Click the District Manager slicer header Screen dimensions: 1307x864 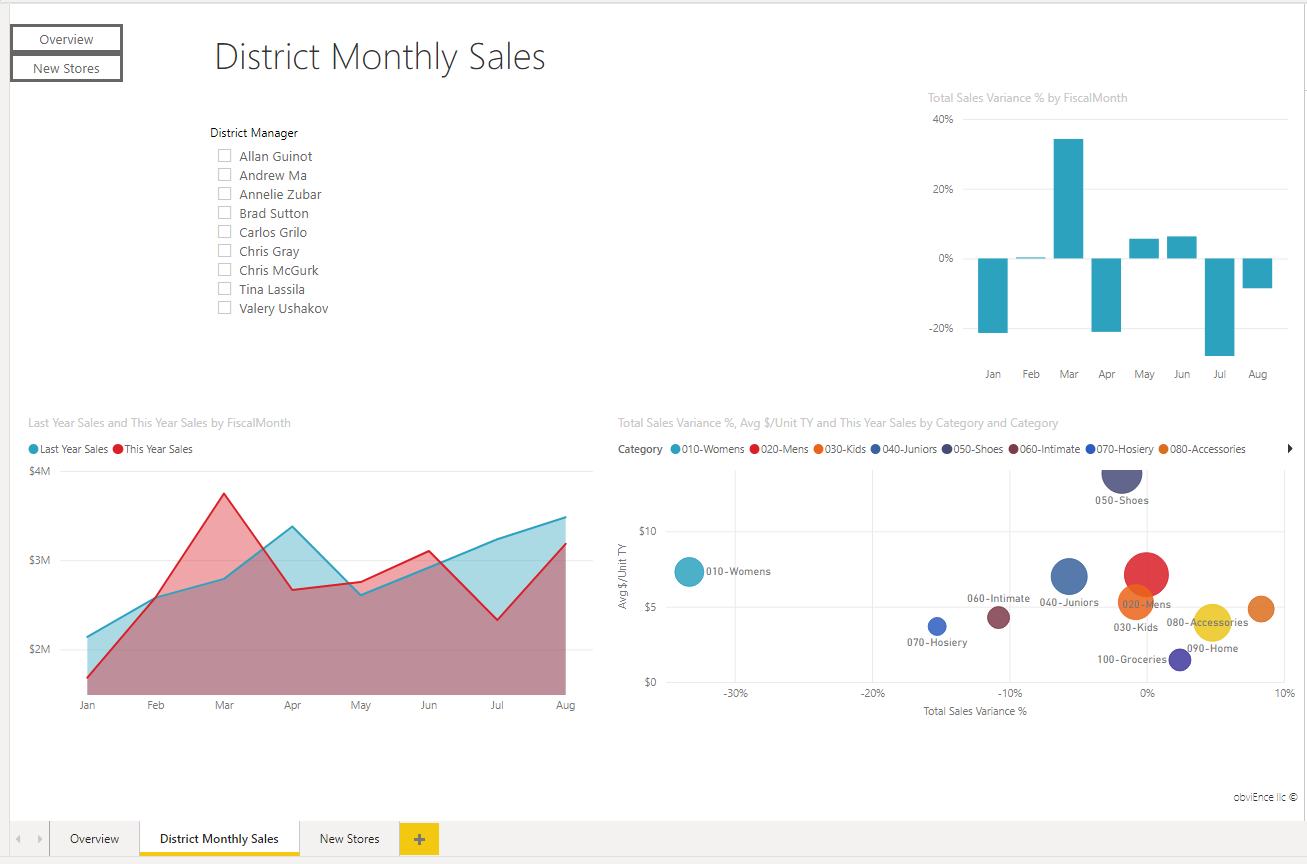click(x=254, y=133)
